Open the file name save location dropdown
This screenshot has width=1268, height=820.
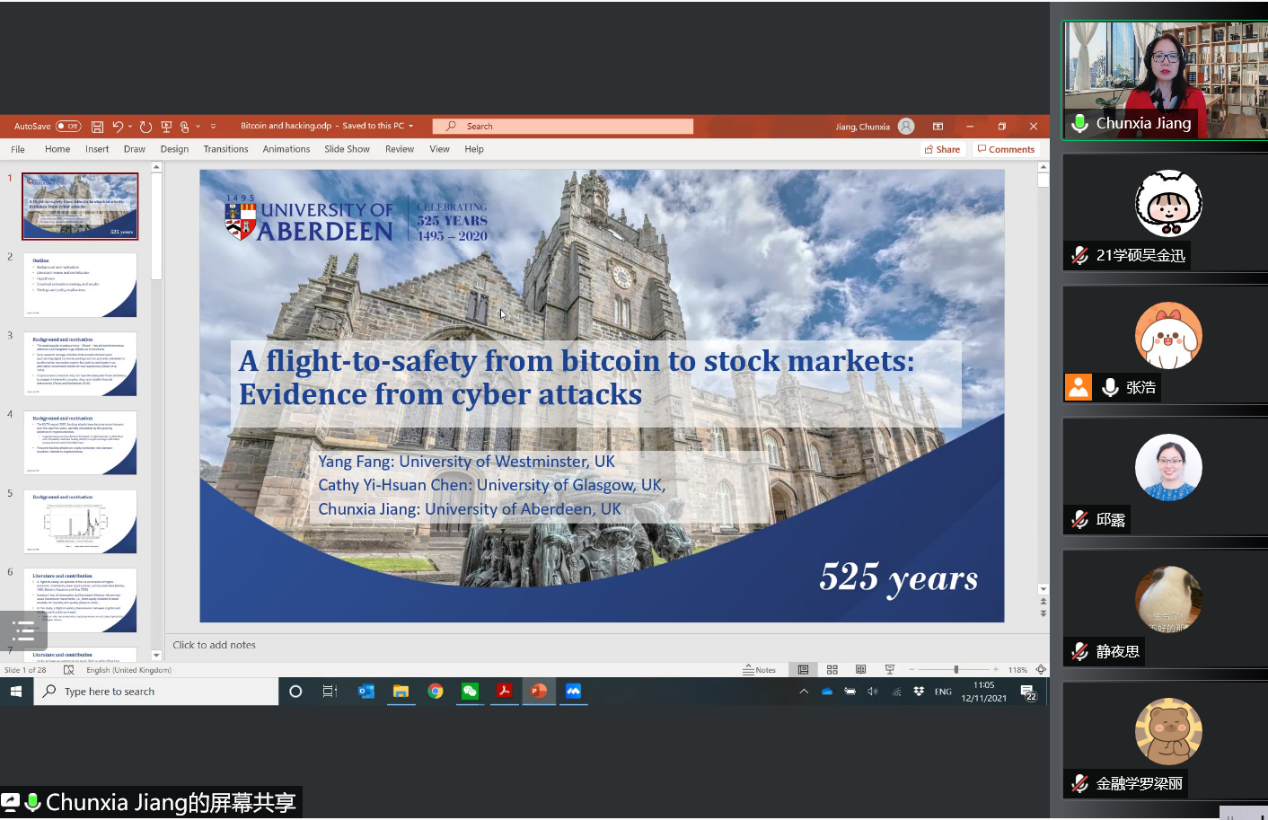[411, 127]
